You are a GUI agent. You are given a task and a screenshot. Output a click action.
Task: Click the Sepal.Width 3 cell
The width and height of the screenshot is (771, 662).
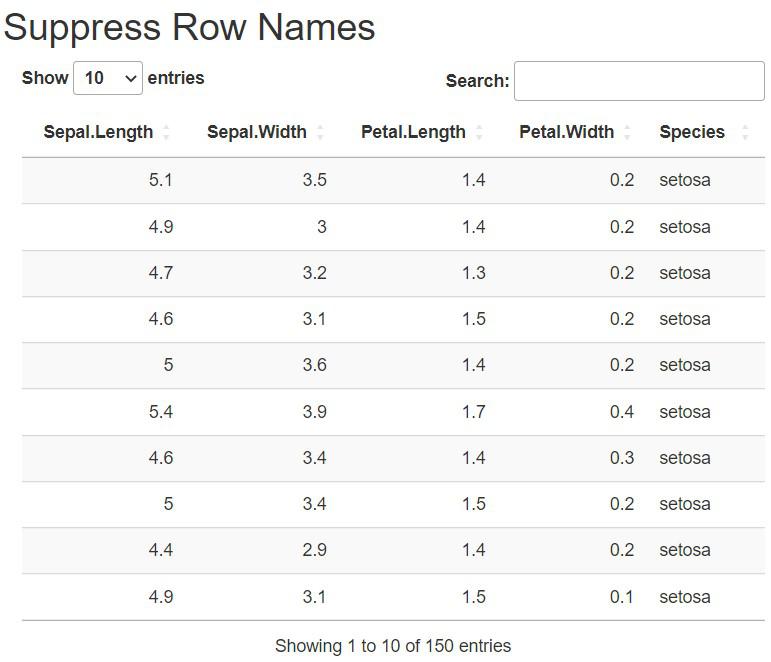click(x=322, y=227)
